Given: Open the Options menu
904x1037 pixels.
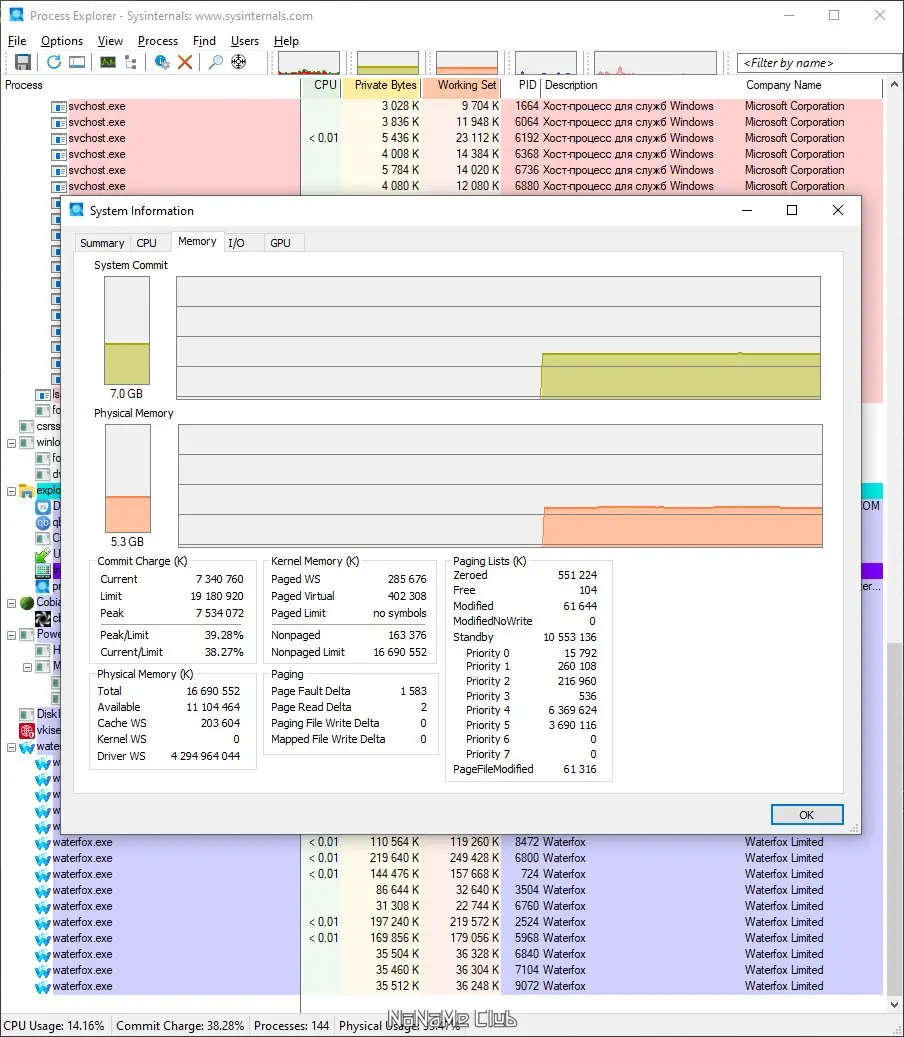Looking at the screenshot, I should coord(62,40).
